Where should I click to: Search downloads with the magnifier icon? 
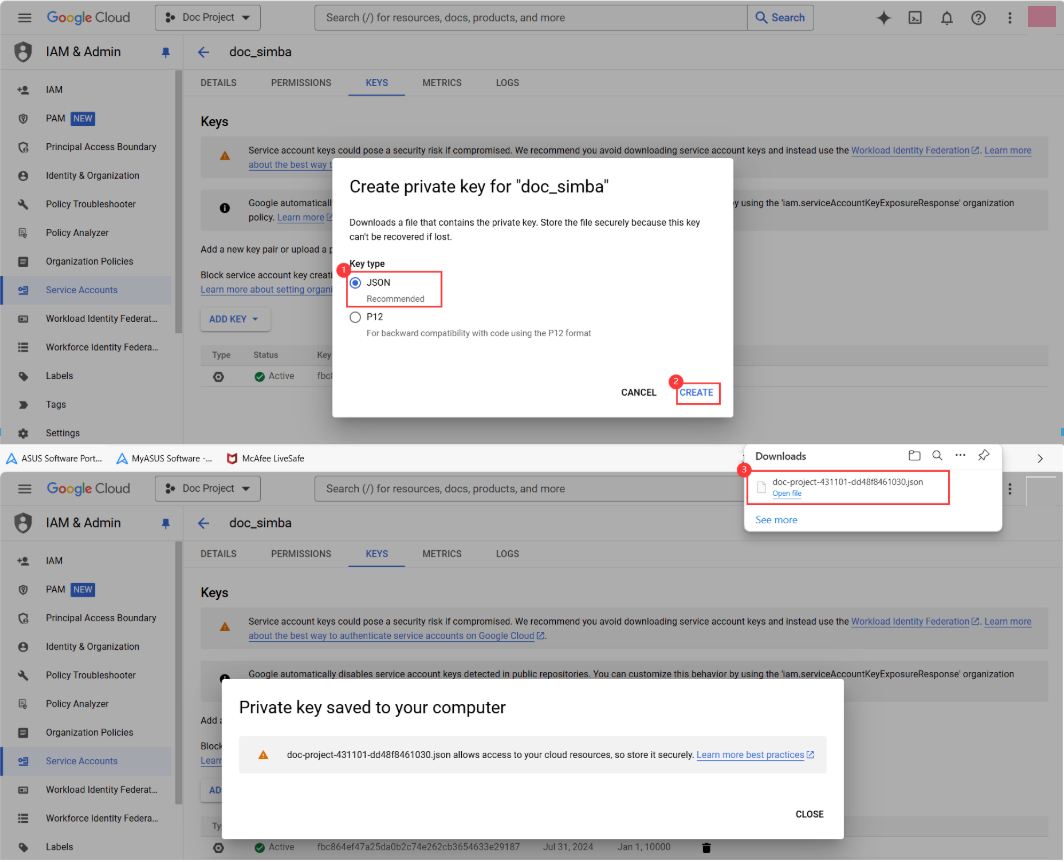pyautogui.click(x=937, y=455)
